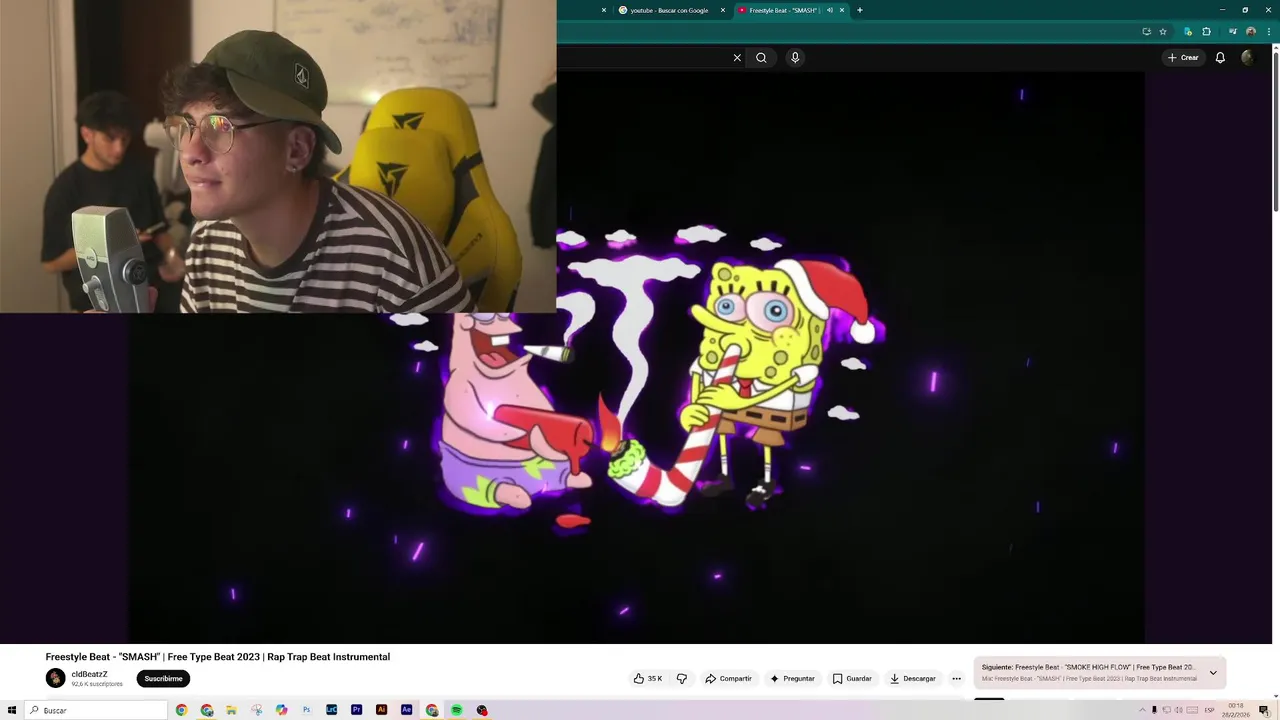
Task: Close the youtube Buscar con Google tab
Action: click(x=723, y=10)
